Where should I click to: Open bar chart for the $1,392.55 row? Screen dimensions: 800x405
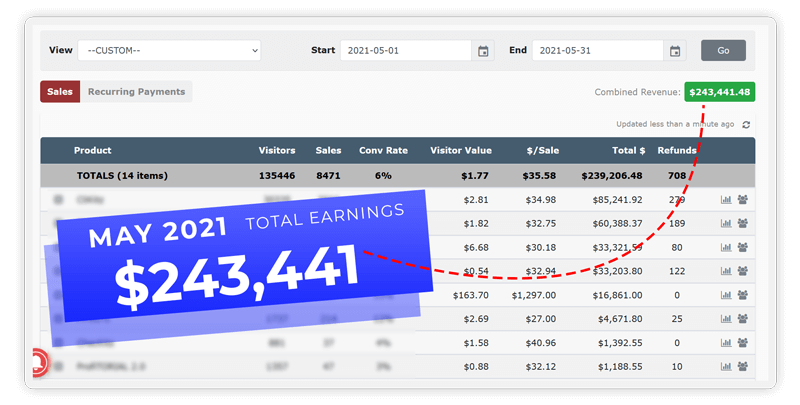[726, 343]
